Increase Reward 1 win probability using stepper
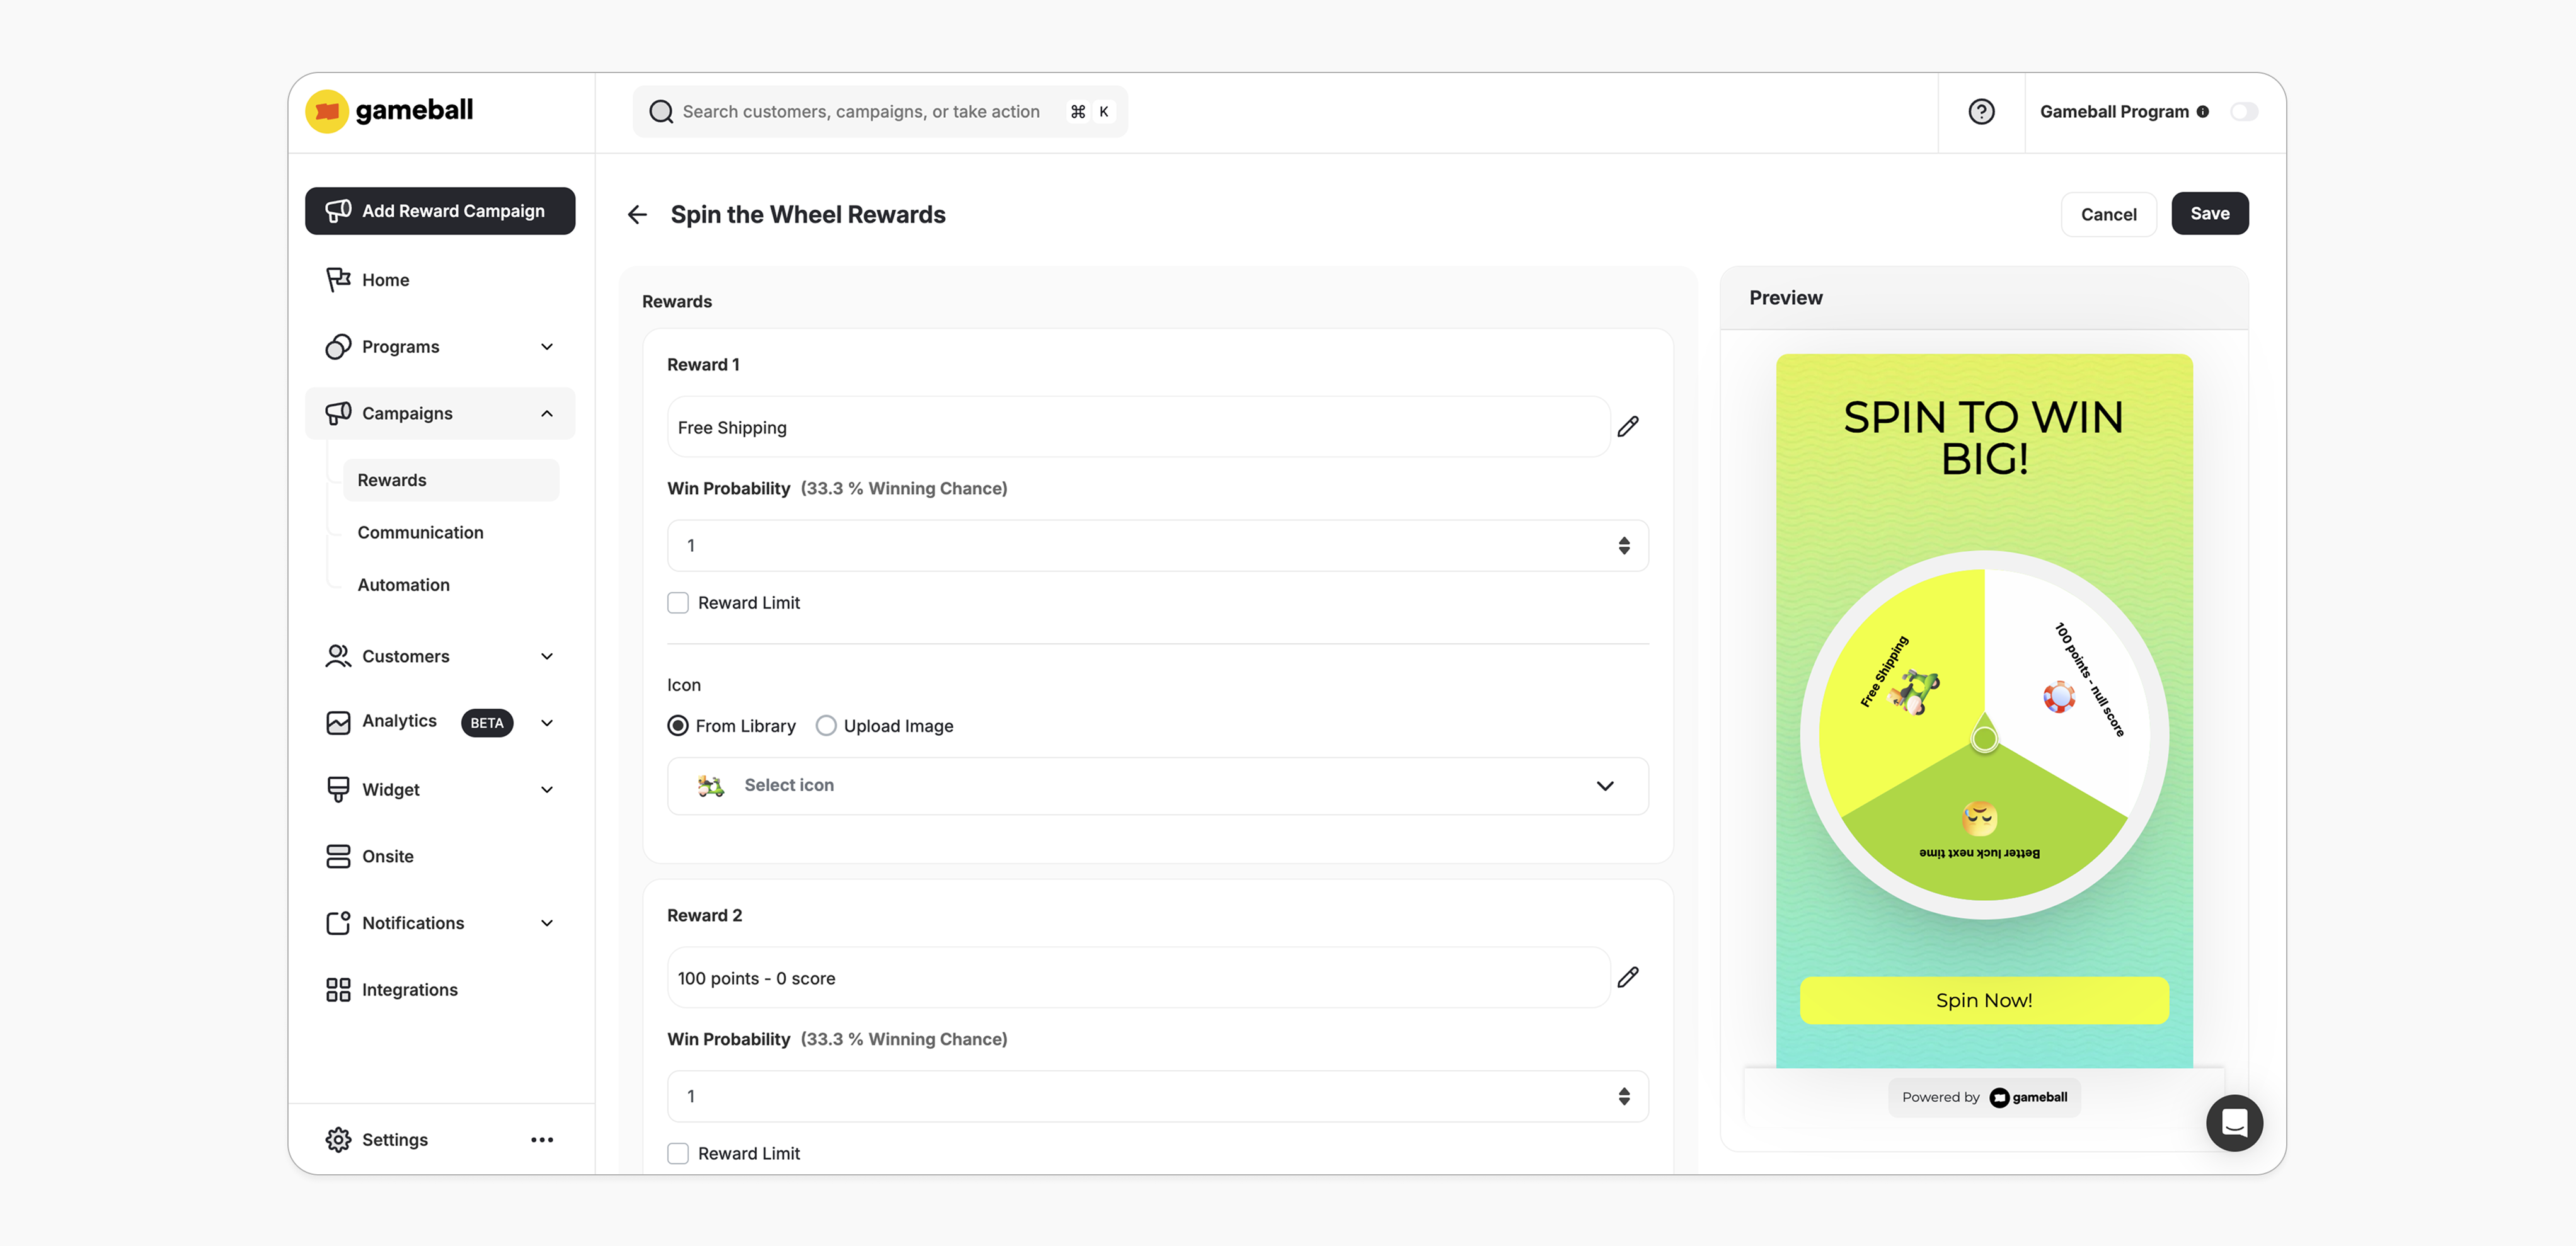This screenshot has height=1246, width=2576. click(x=1625, y=540)
